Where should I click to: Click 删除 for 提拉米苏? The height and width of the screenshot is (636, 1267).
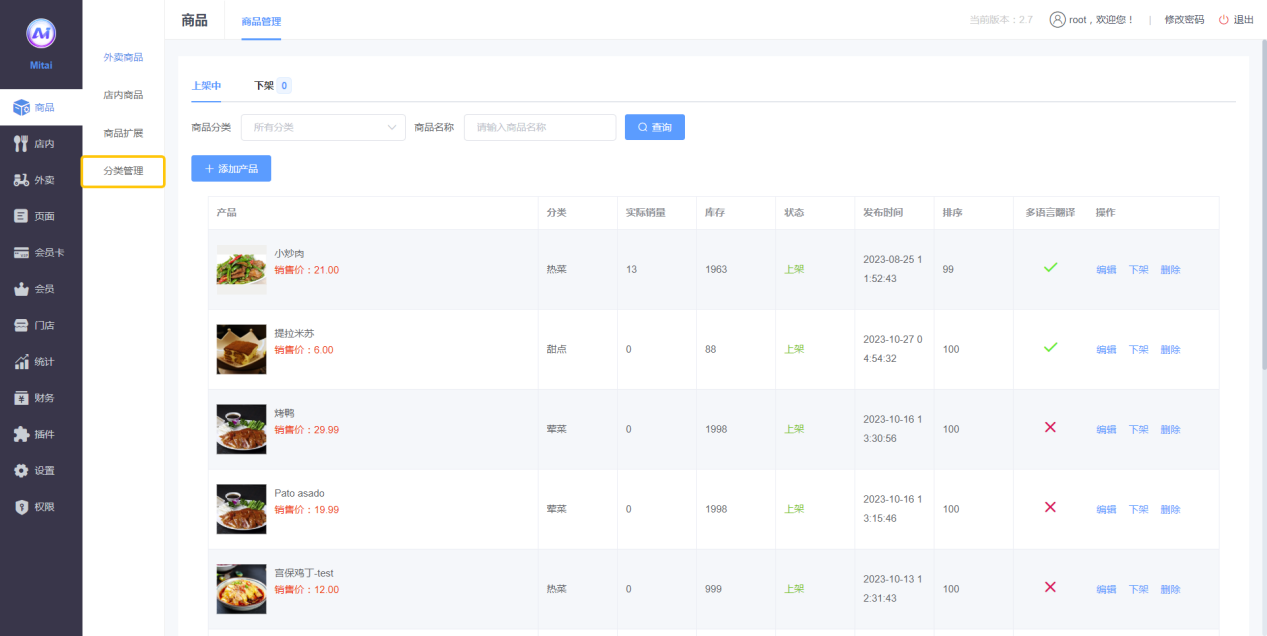[x=1170, y=350]
